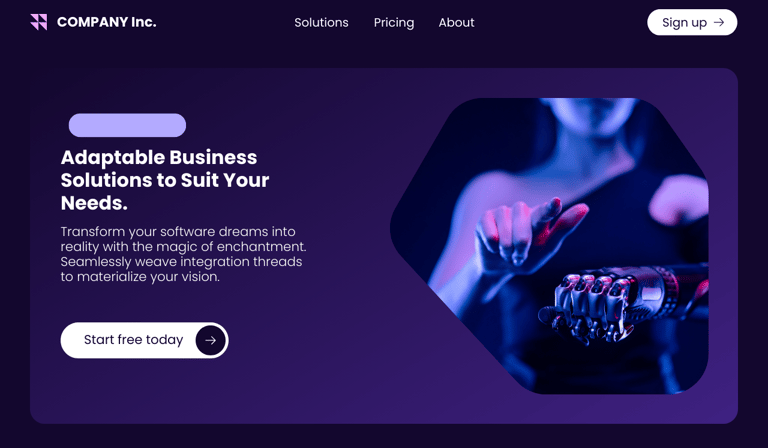Click the text line to materialize your vision
Image resolution: width=768 pixels, height=448 pixels.
pos(140,277)
